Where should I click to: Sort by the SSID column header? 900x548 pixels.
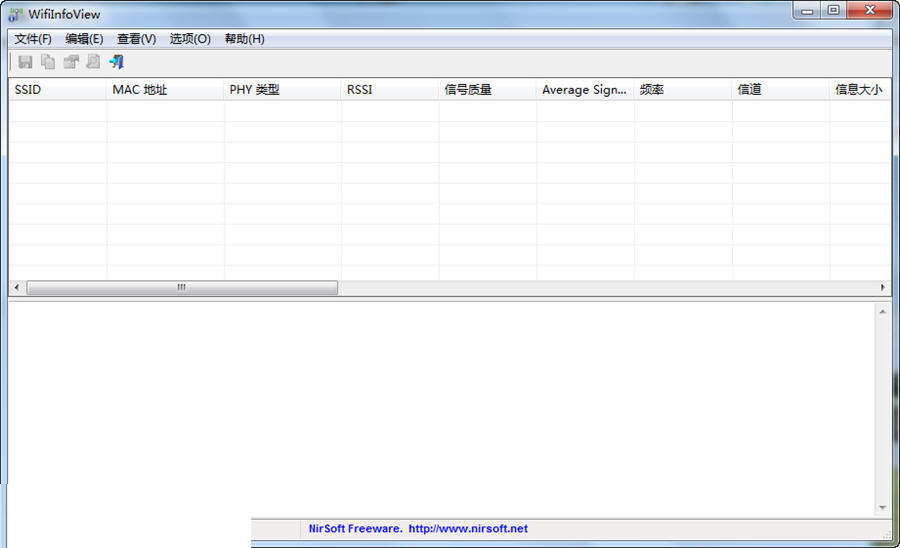tap(57, 90)
